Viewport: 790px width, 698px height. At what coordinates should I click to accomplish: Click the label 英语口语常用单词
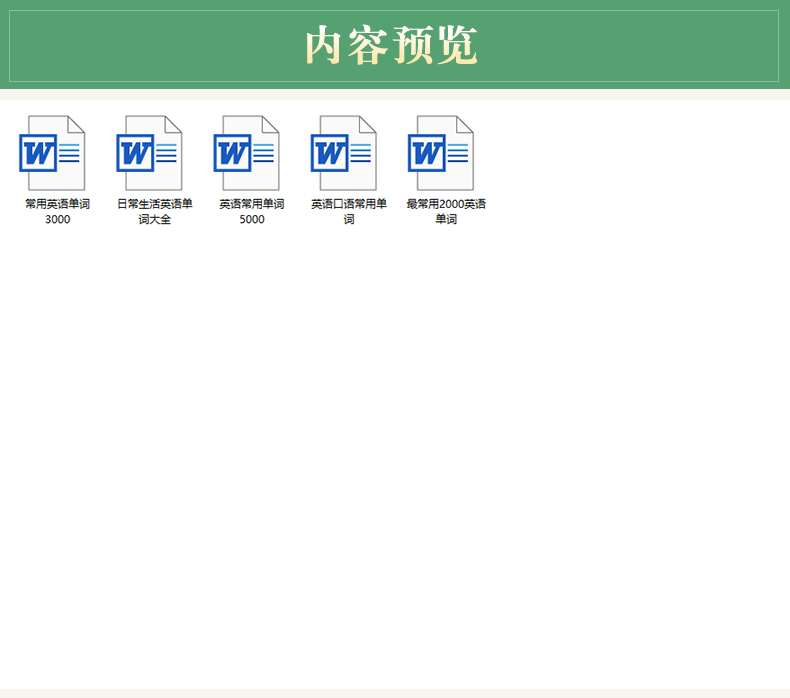pos(349,212)
